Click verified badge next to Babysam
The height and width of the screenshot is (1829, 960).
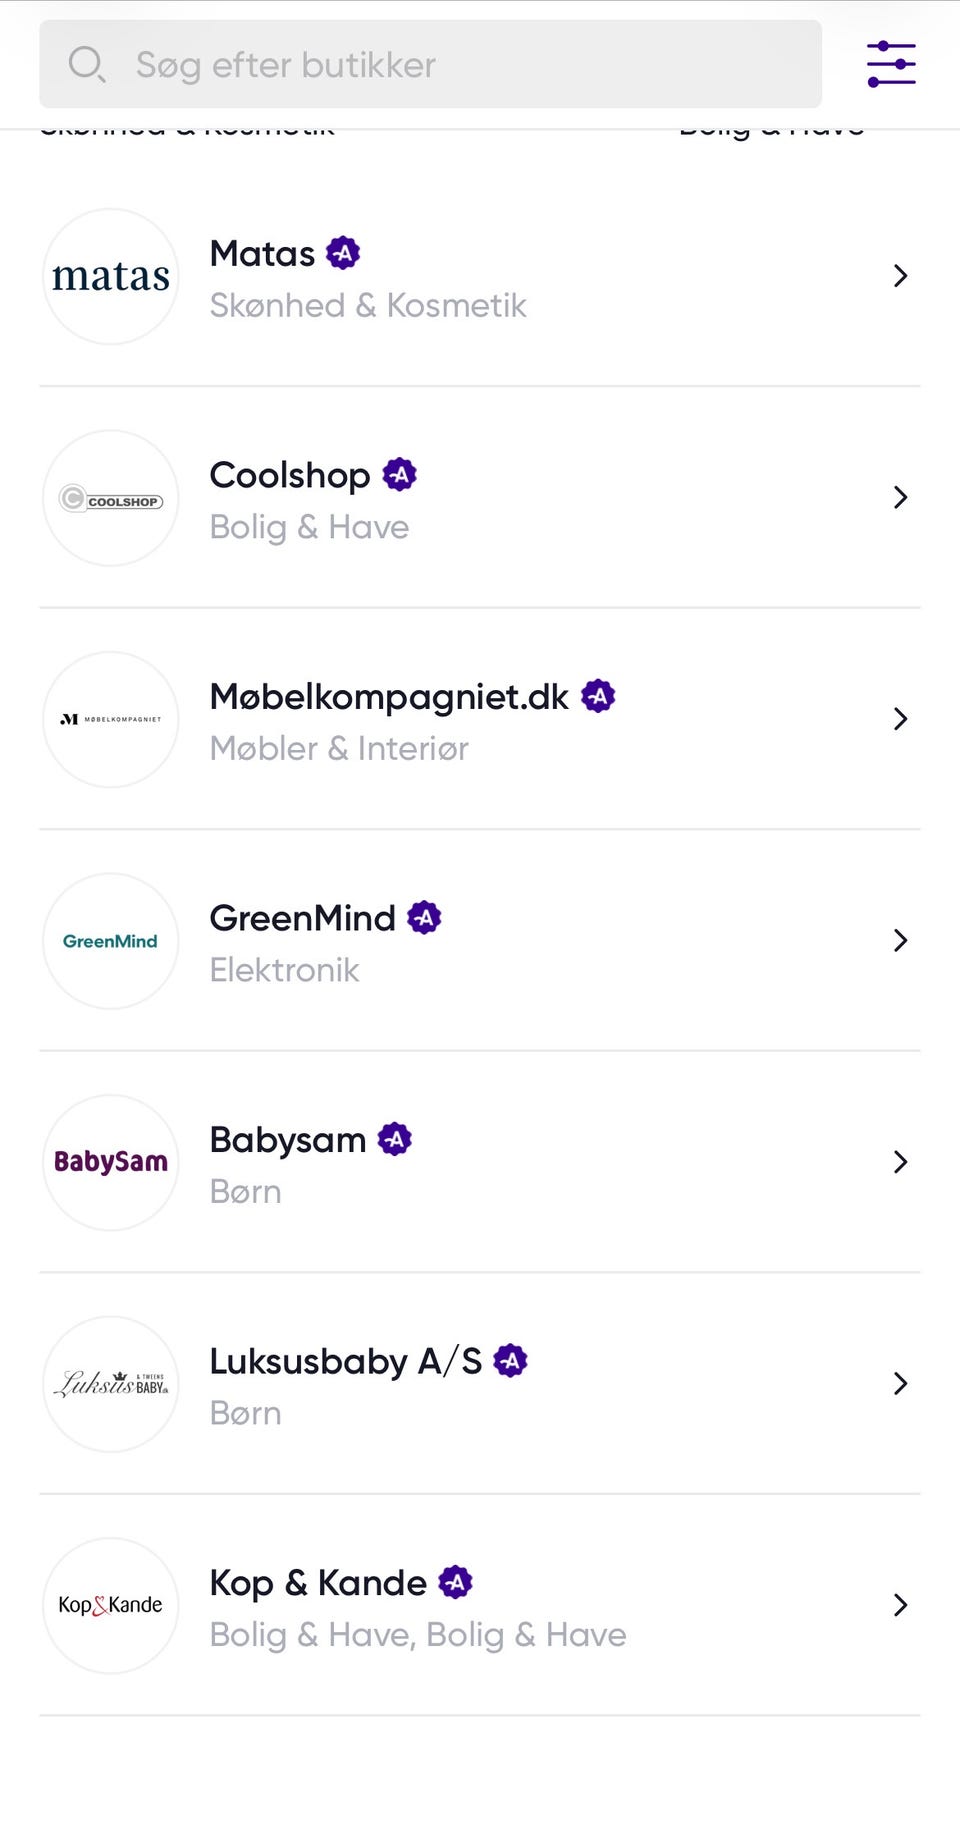click(395, 1139)
